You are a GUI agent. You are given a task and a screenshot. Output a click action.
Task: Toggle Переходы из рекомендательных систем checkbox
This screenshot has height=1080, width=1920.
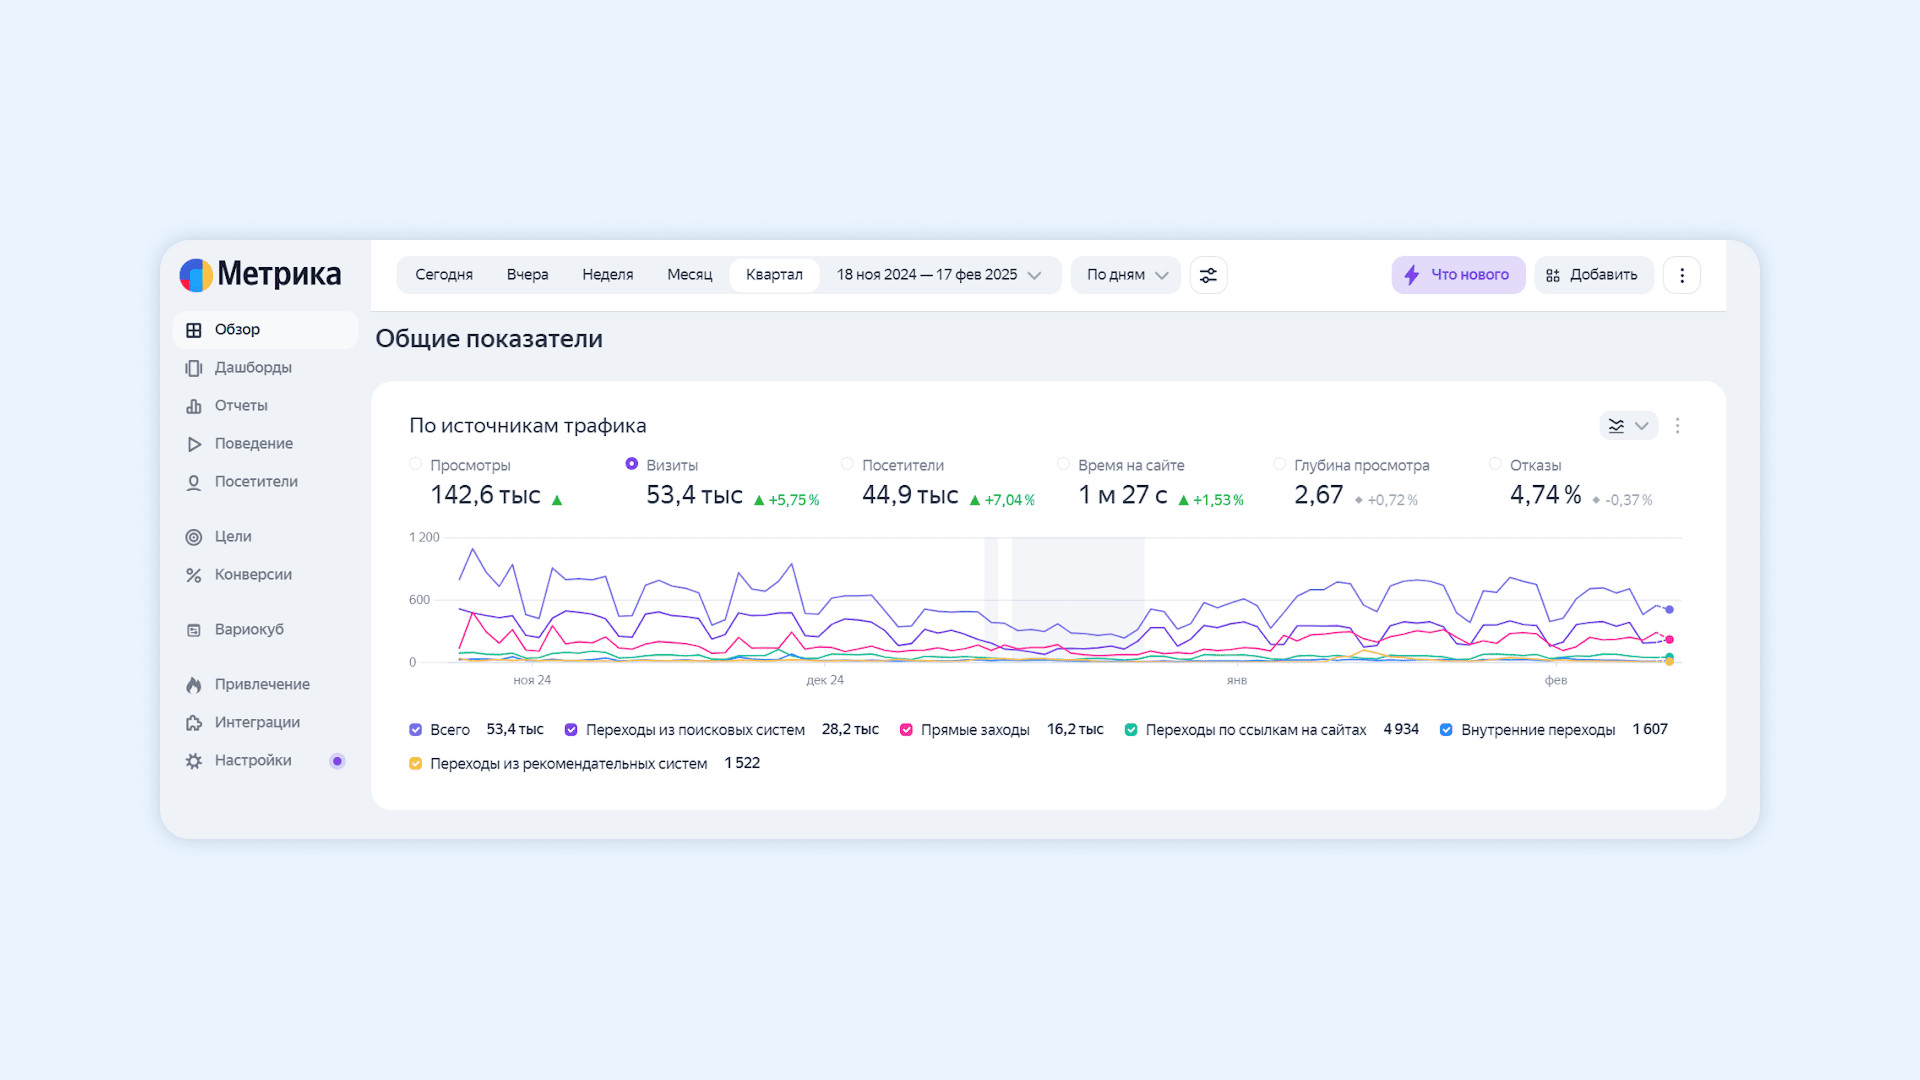(x=416, y=764)
